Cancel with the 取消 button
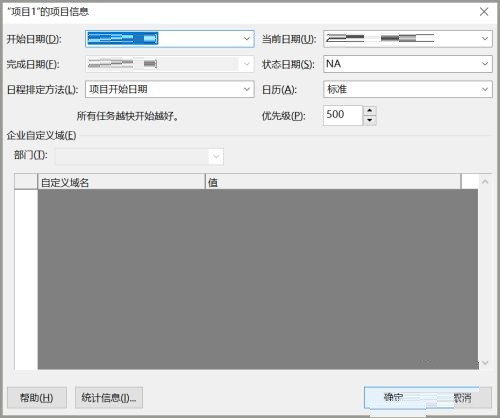 point(462,397)
